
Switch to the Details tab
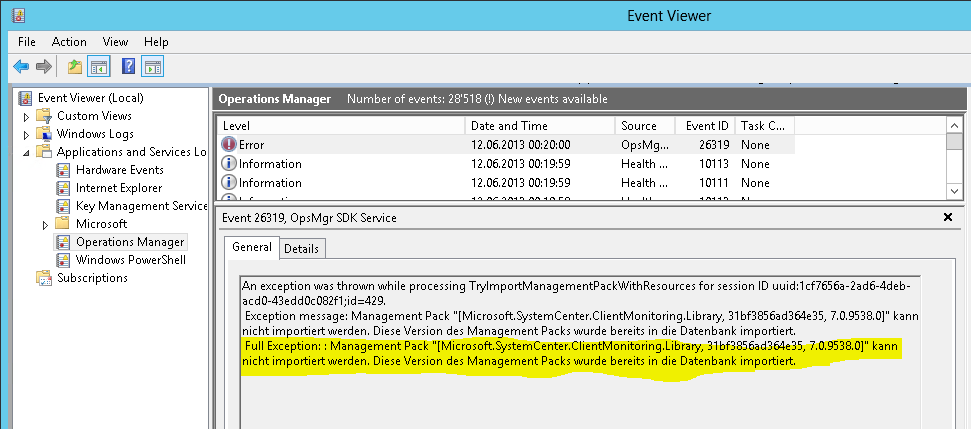302,248
